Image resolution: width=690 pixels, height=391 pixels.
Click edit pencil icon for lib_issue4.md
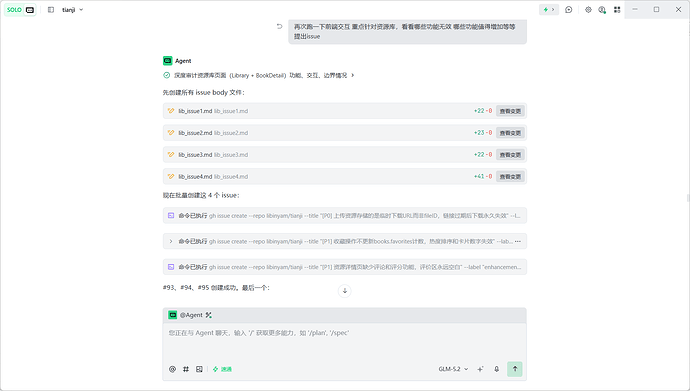(x=171, y=176)
